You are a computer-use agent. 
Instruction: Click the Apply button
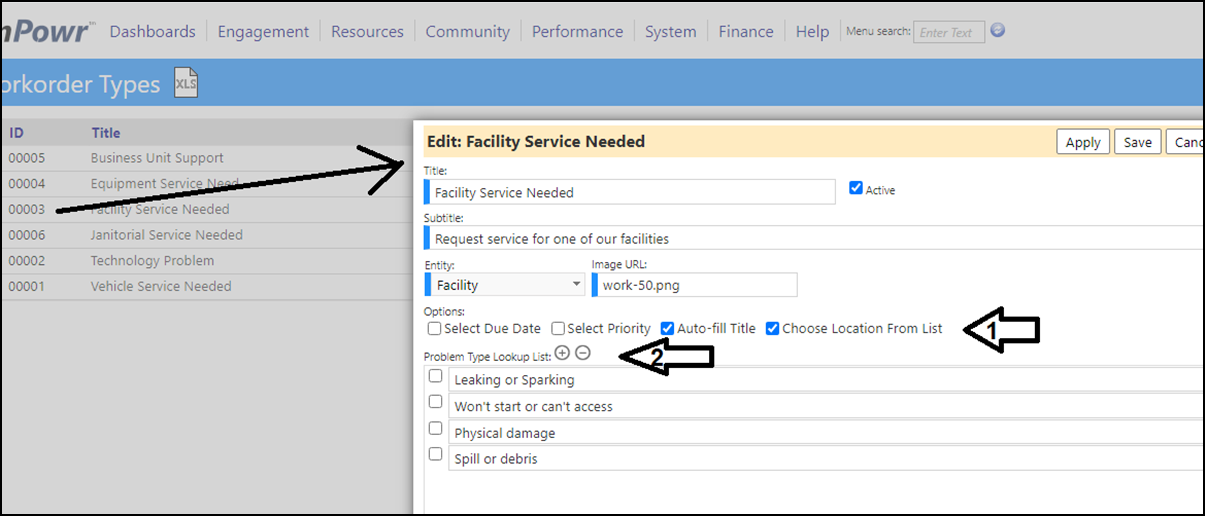coord(1083,142)
